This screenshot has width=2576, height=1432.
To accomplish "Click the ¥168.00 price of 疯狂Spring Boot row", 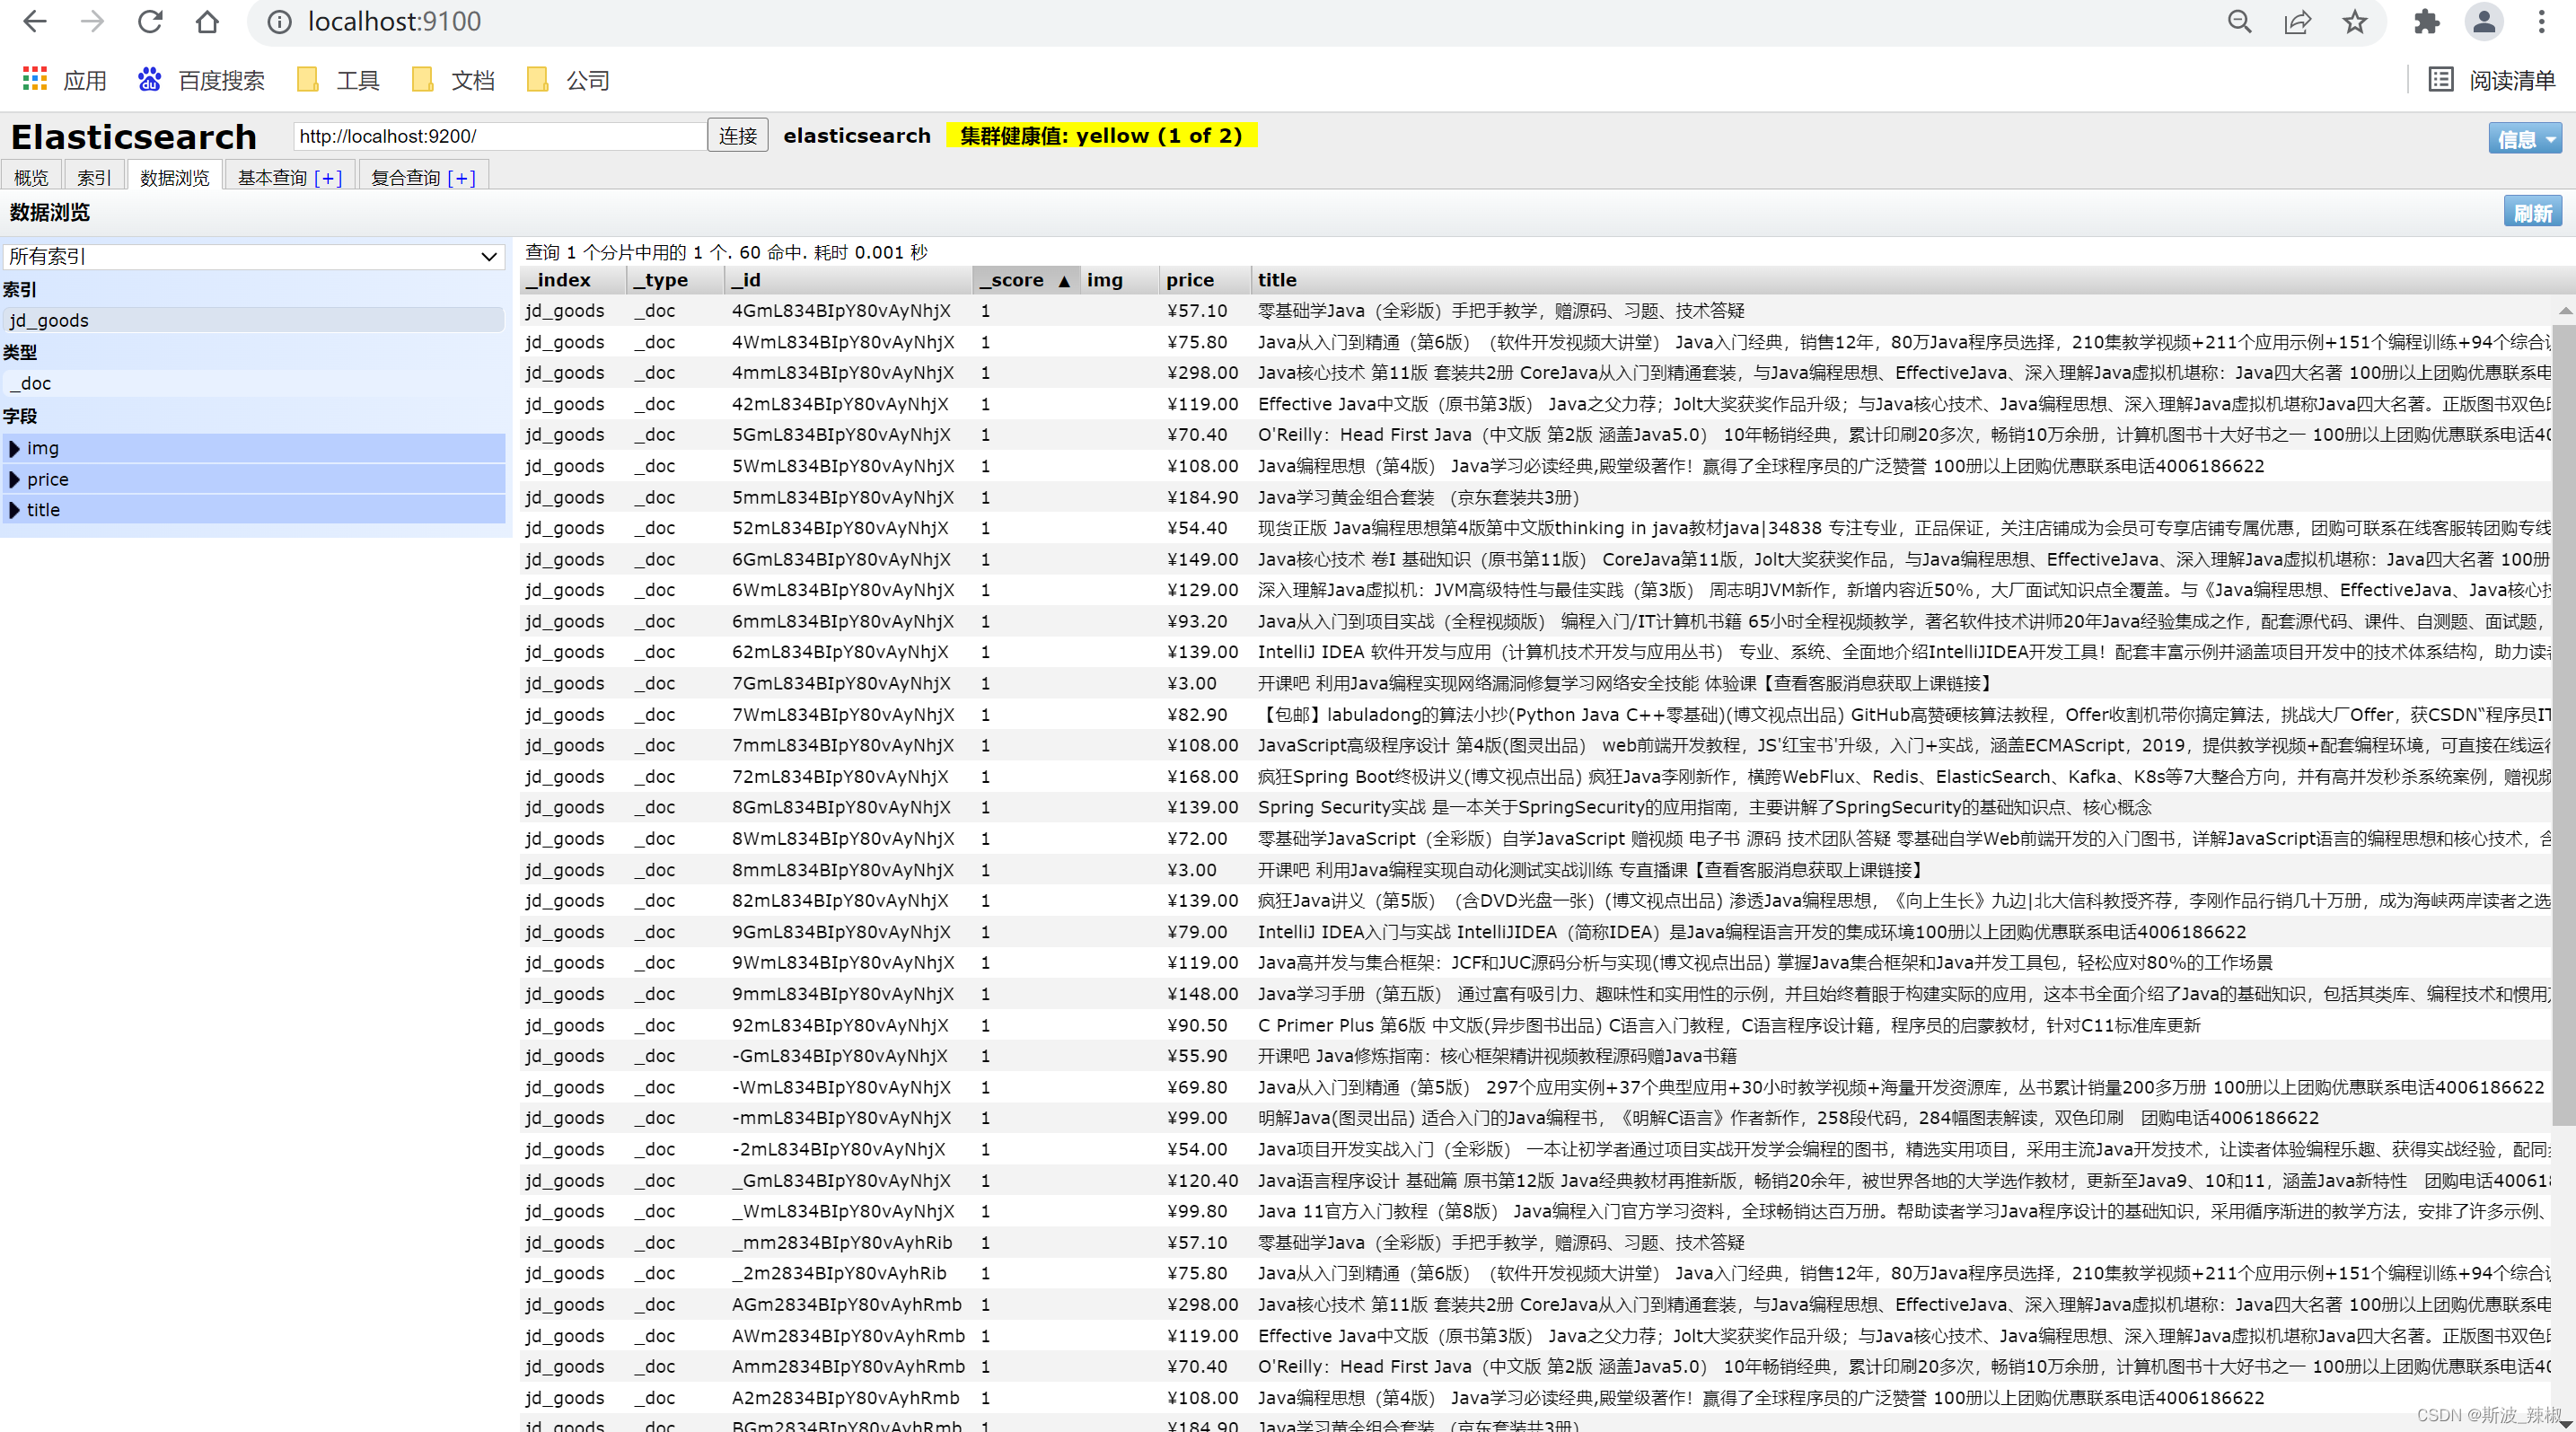I will point(1203,777).
